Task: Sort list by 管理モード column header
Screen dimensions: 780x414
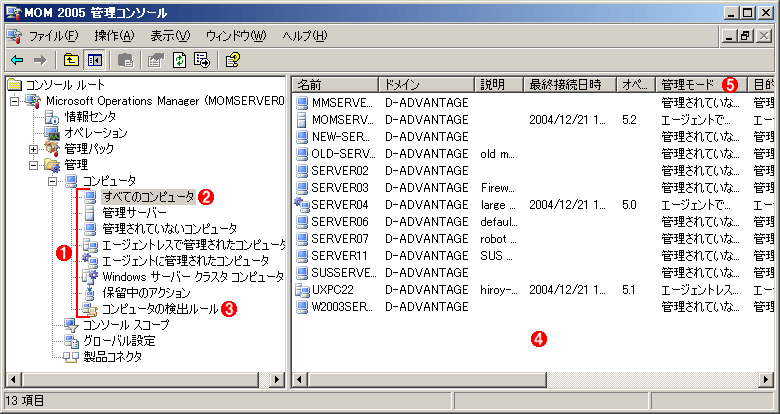Action: click(702, 85)
